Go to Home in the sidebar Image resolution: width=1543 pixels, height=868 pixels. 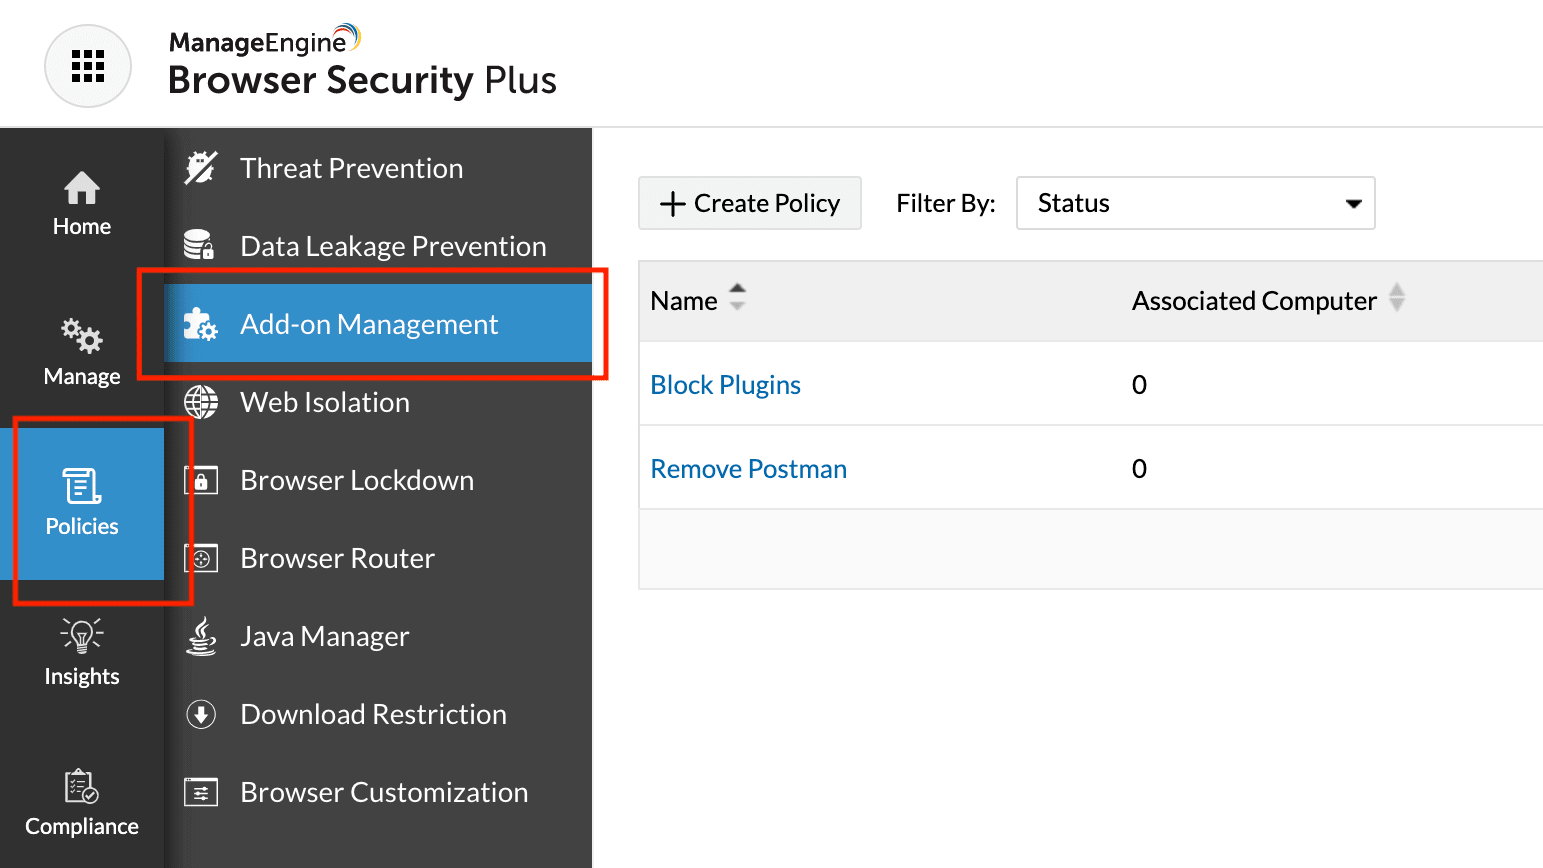point(82,203)
